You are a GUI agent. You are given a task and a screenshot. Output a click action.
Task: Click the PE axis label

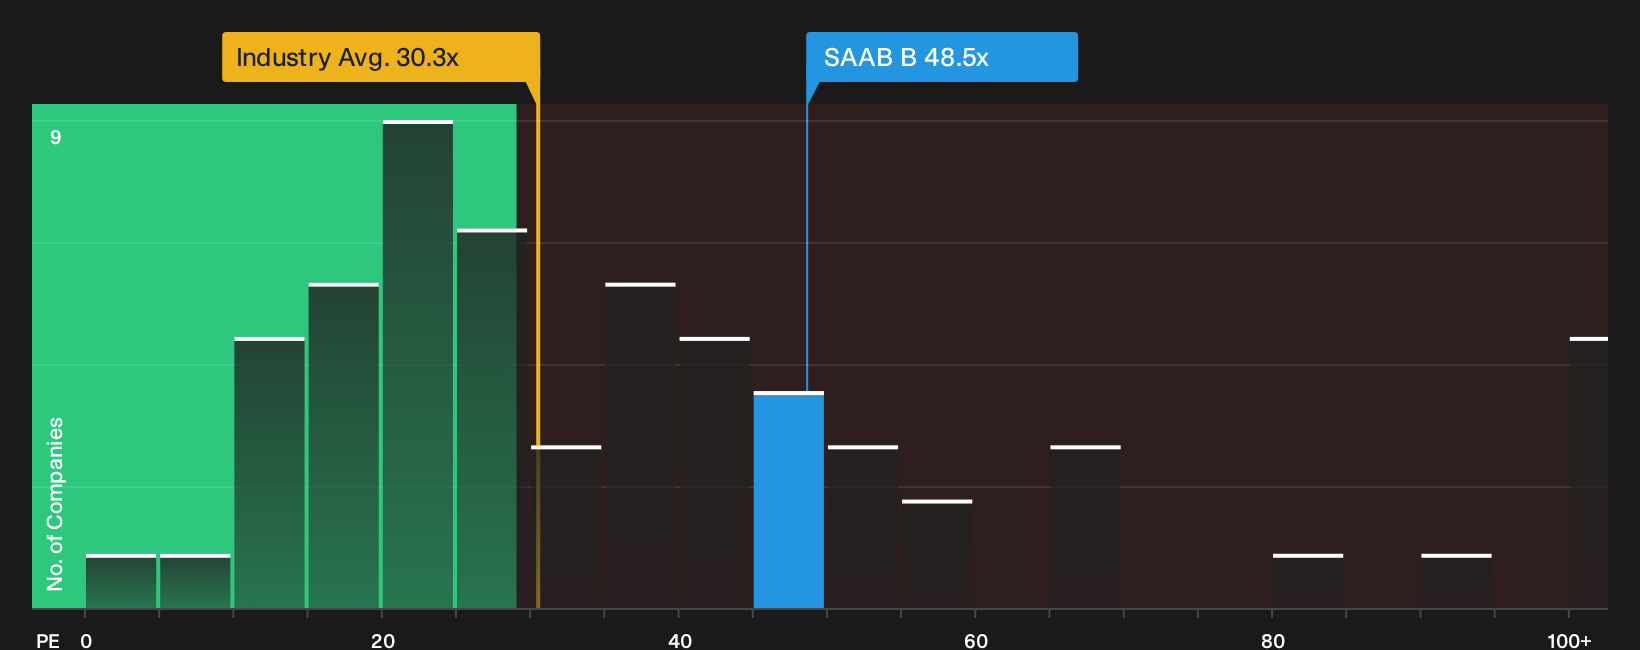tap(48, 641)
